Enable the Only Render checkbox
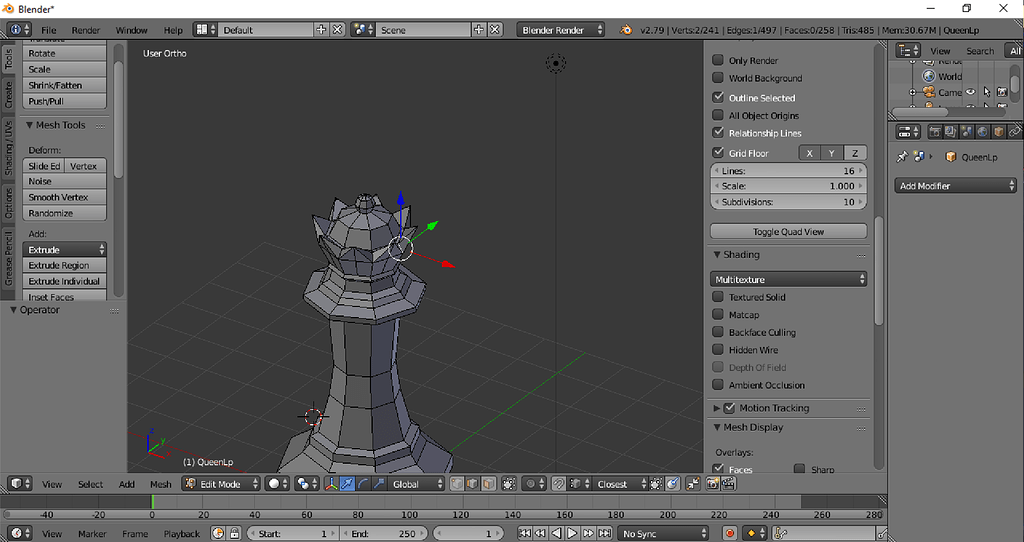1024x542 pixels. pyautogui.click(x=718, y=61)
